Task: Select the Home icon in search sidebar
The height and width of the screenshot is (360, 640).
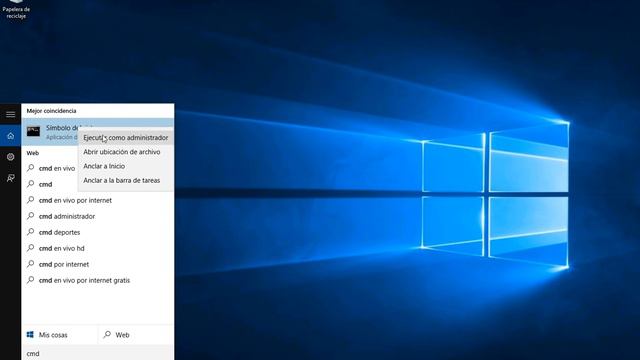Action: tap(11, 136)
